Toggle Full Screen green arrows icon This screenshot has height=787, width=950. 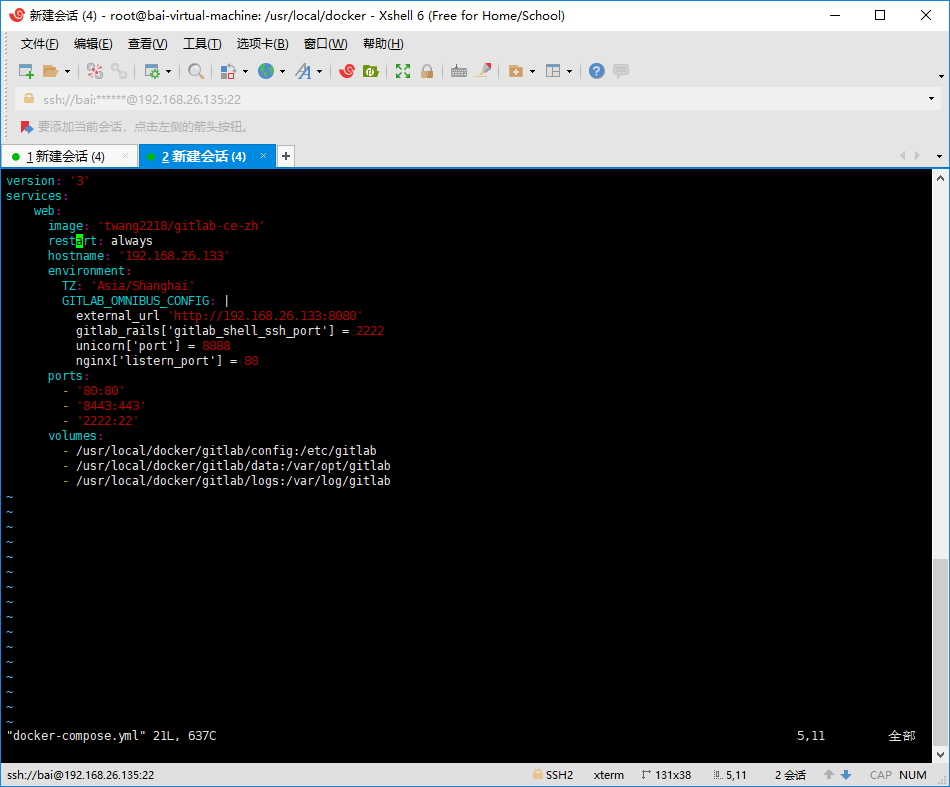[x=403, y=71]
